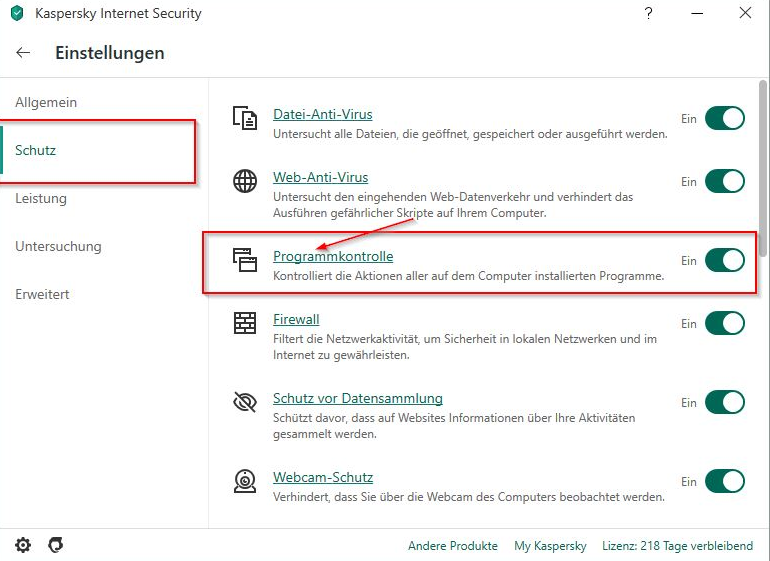770x561 pixels.
Task: Open support via the headset icon
Action: [55, 545]
